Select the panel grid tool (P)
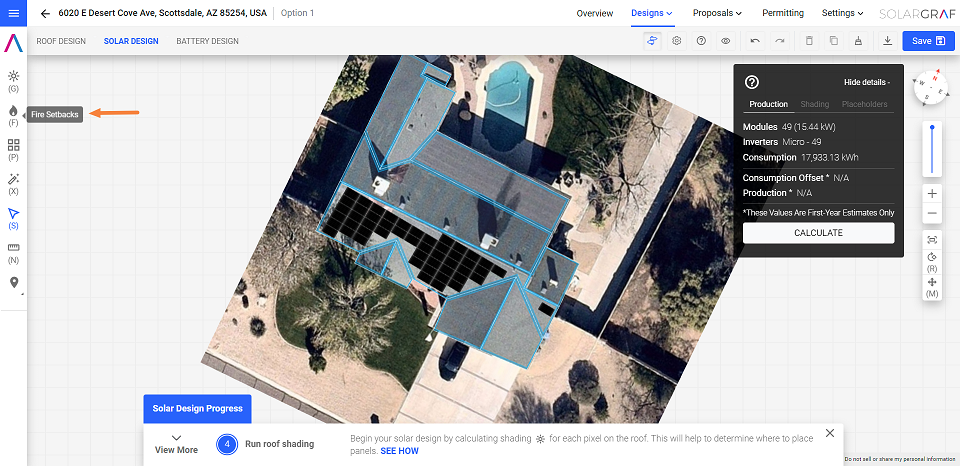The height and width of the screenshot is (466, 960). (x=14, y=146)
